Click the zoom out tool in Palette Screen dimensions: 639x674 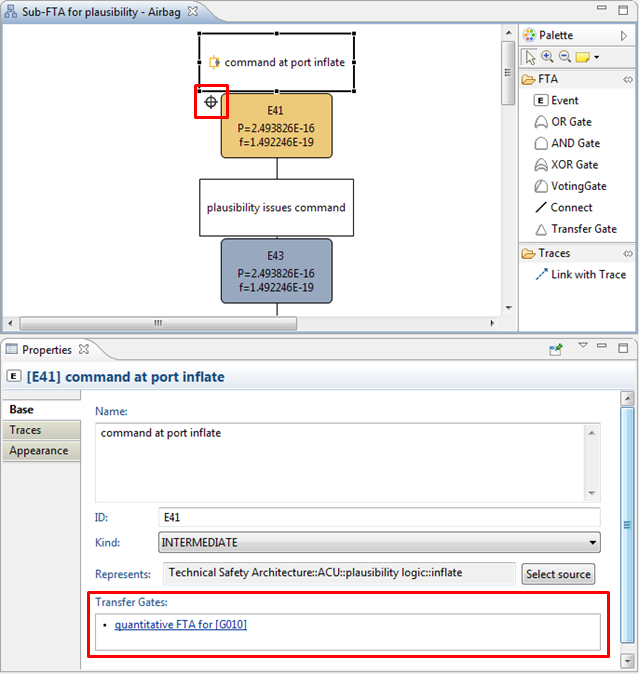(x=565, y=57)
